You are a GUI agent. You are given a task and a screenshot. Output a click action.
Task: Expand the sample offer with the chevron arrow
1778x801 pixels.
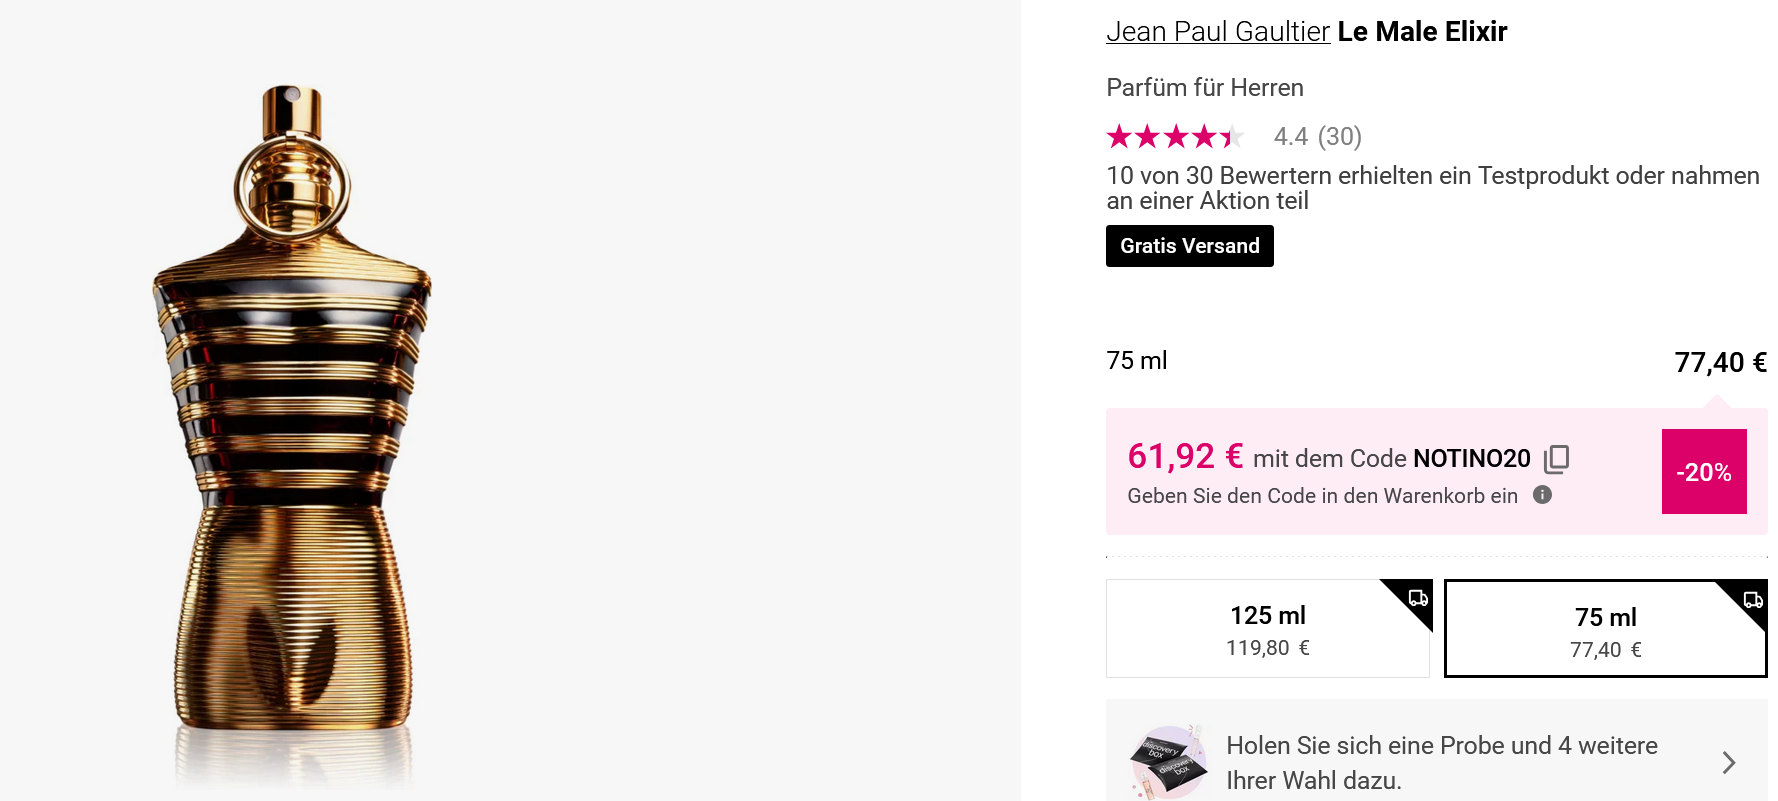click(x=1728, y=763)
